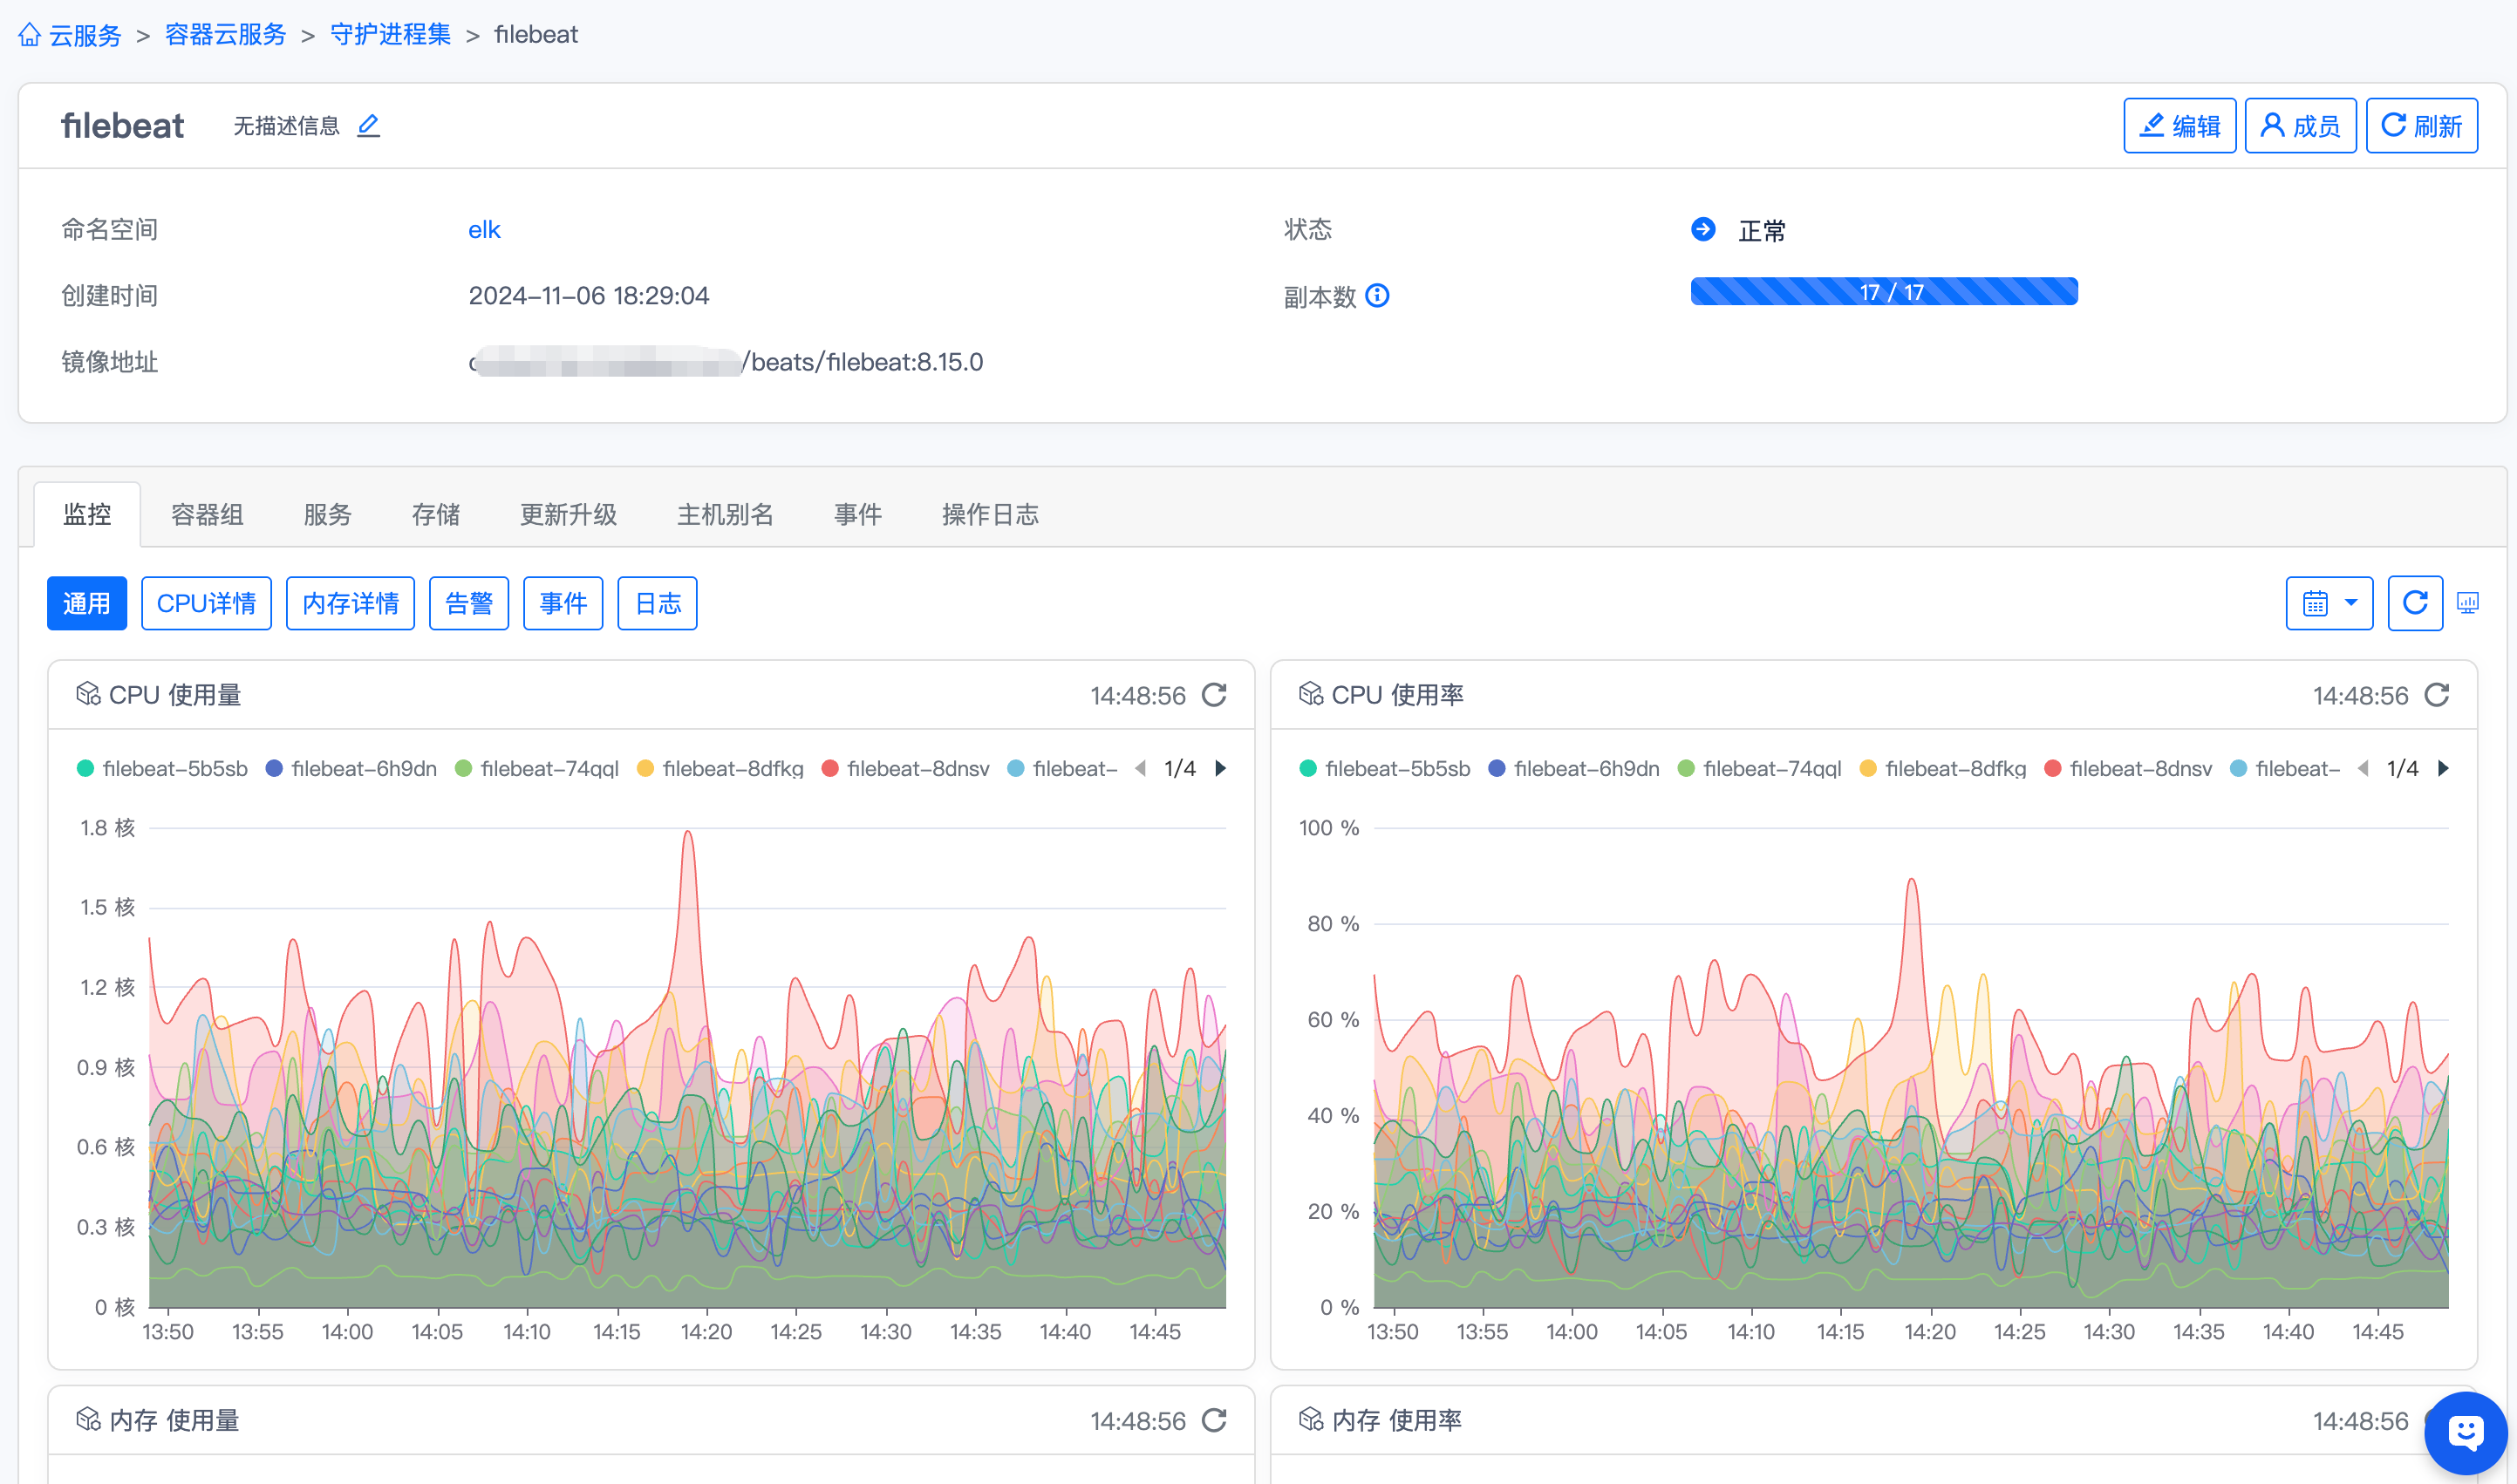Refresh the CPU 使用量 chart panel
The width and height of the screenshot is (2517, 1484).
[1214, 695]
